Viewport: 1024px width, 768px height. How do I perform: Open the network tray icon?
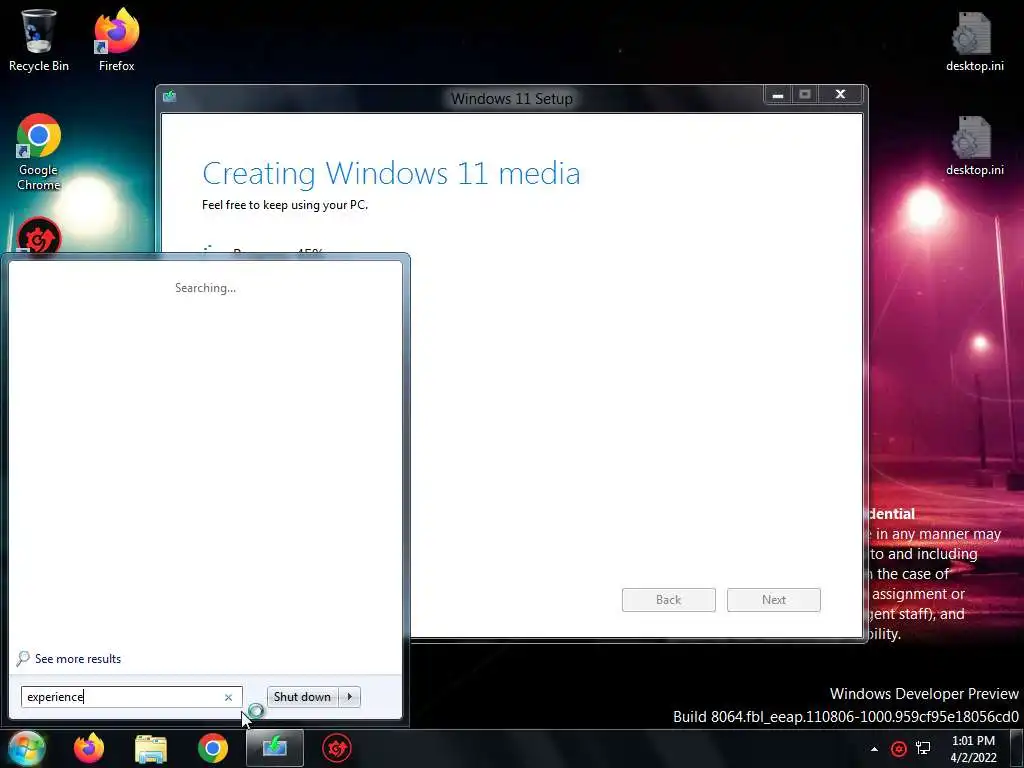(923, 748)
